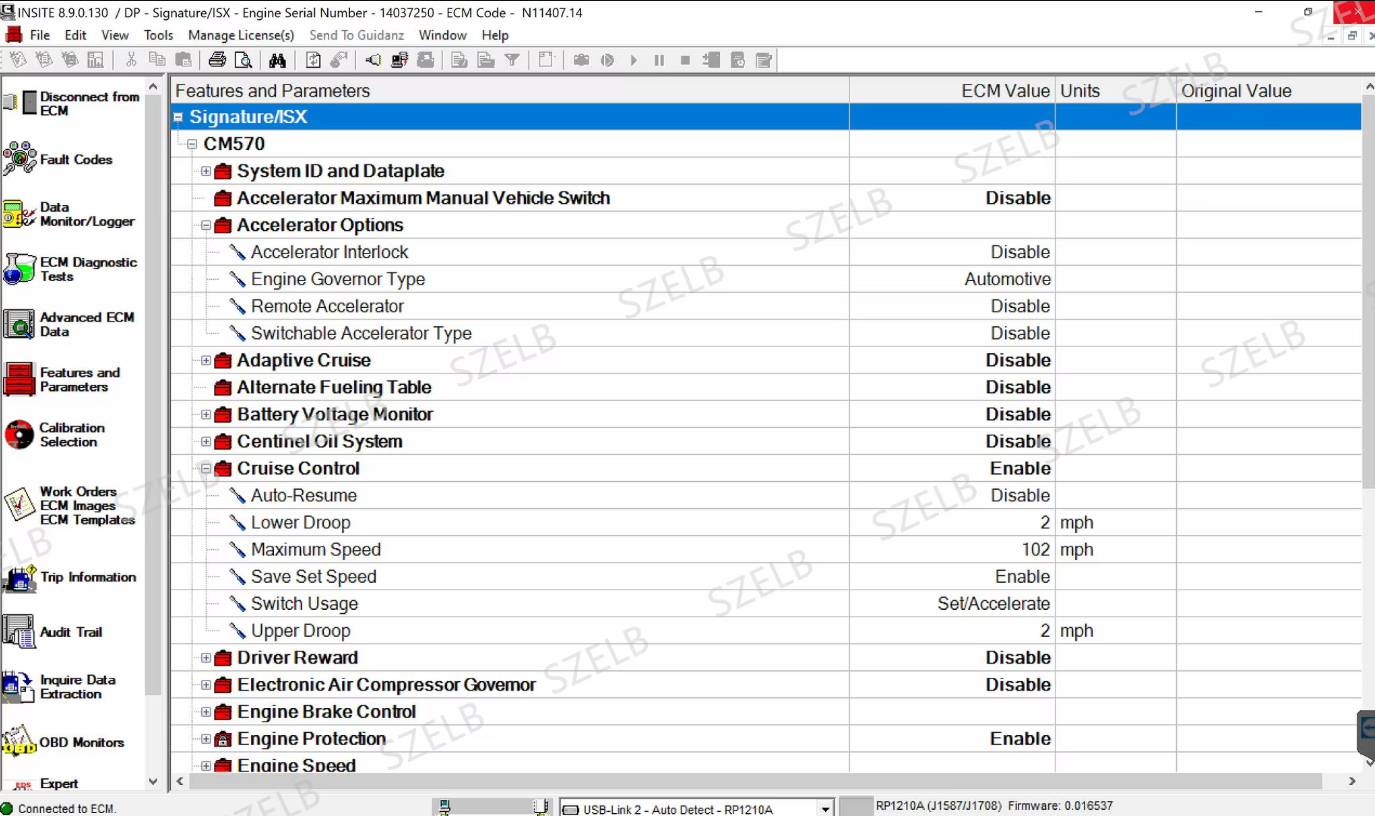Image resolution: width=1375 pixels, height=816 pixels.
Task: Select Cruise Control Maximum Speed parameter
Action: point(766,549)
